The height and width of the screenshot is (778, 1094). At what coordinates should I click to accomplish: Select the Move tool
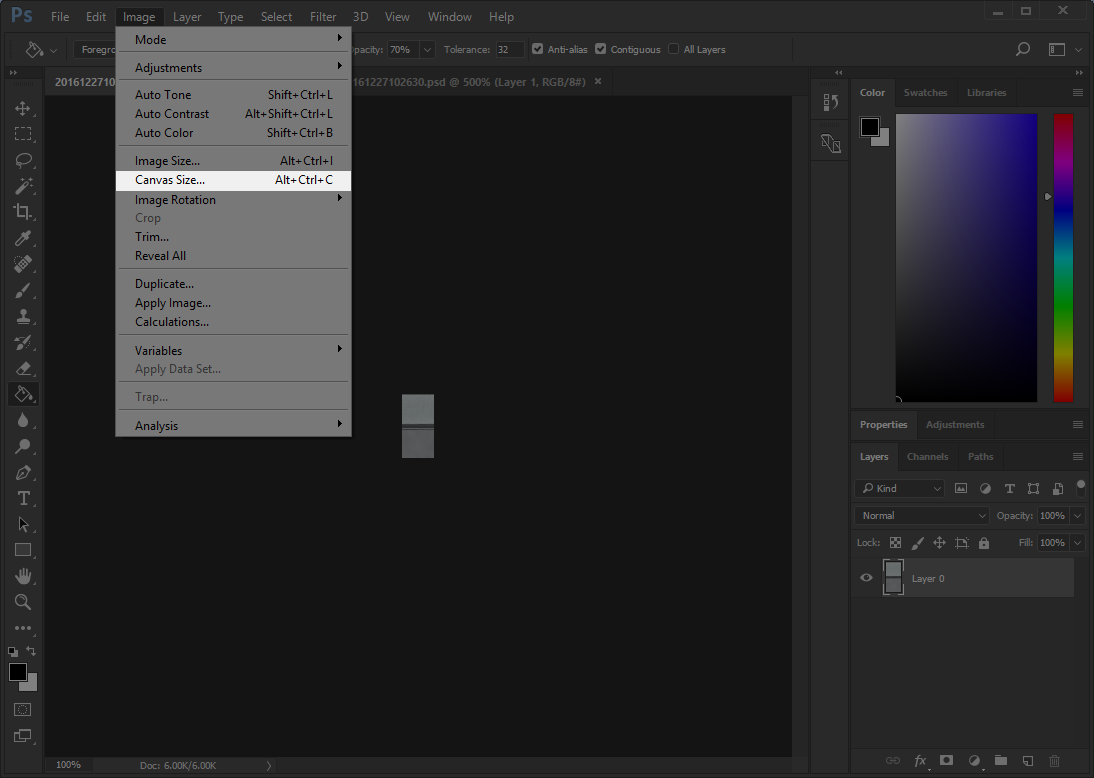coord(23,108)
